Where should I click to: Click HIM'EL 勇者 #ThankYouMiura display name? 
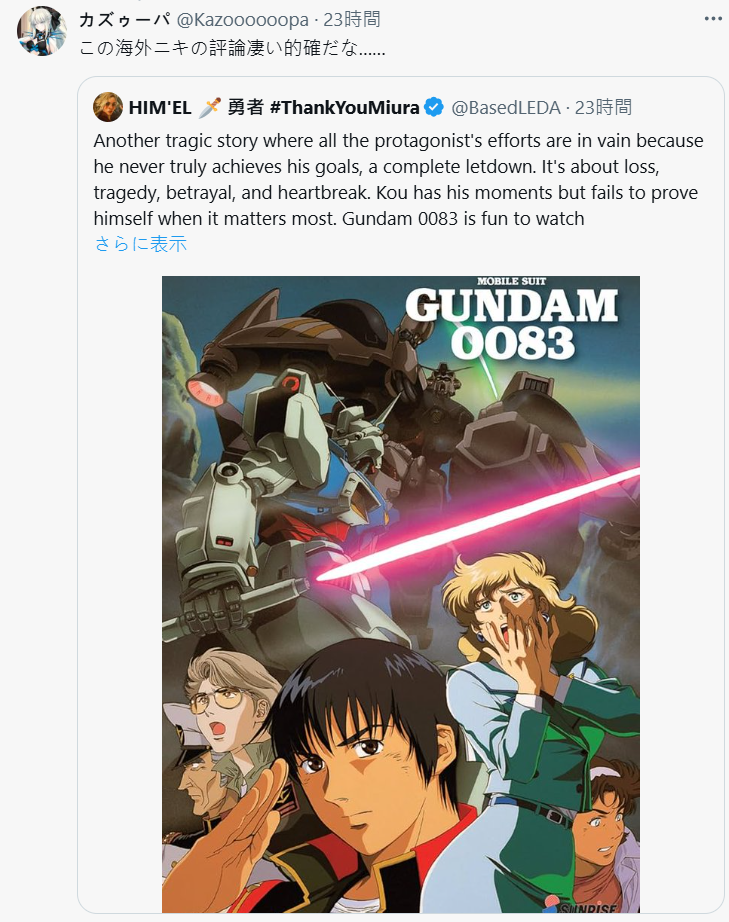tap(274, 108)
